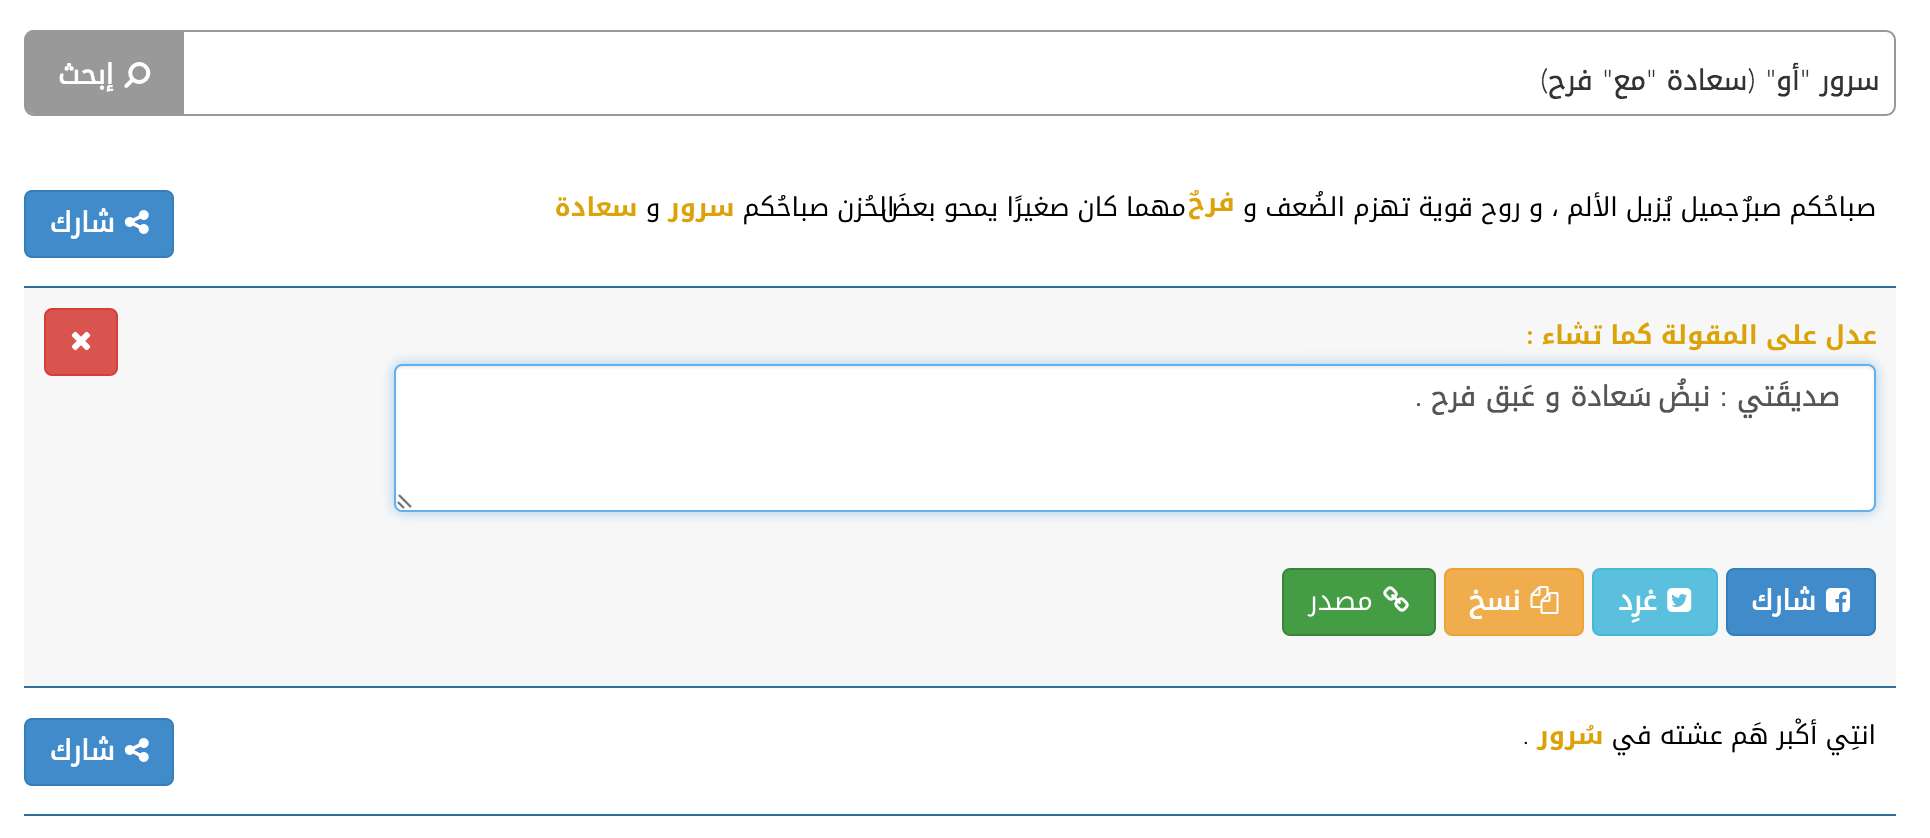
Task: Click the copy icon on نسخ button
Action: (x=1545, y=600)
